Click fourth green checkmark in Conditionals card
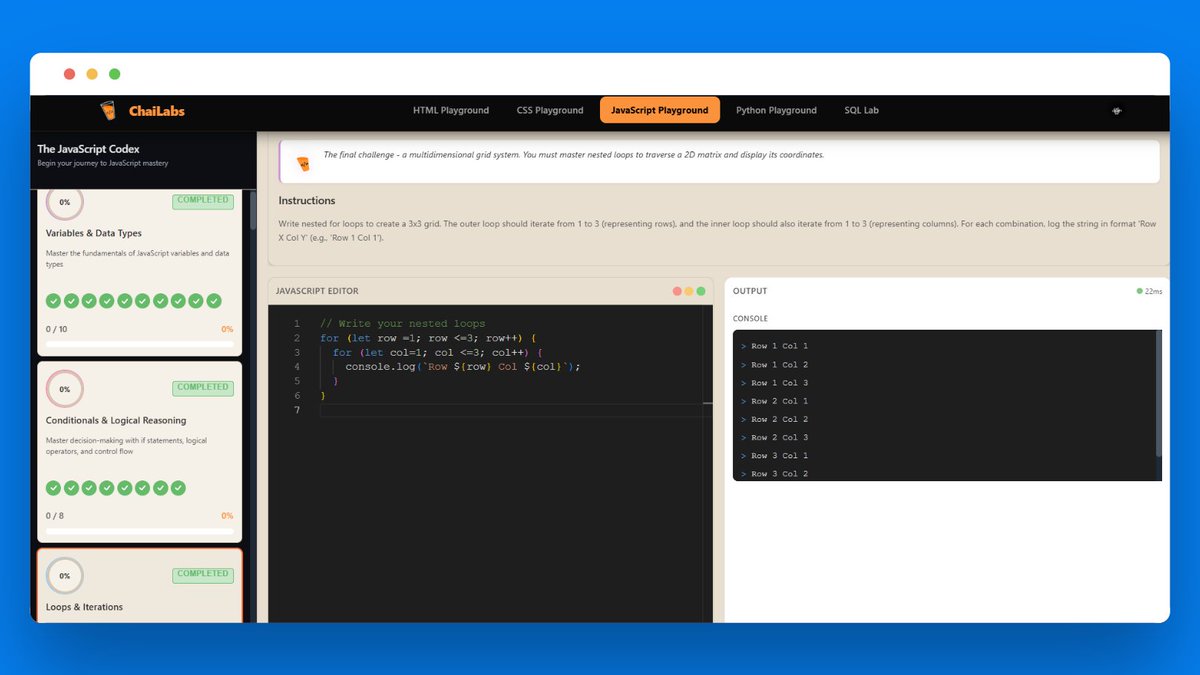This screenshot has width=1200, height=675. tap(107, 488)
